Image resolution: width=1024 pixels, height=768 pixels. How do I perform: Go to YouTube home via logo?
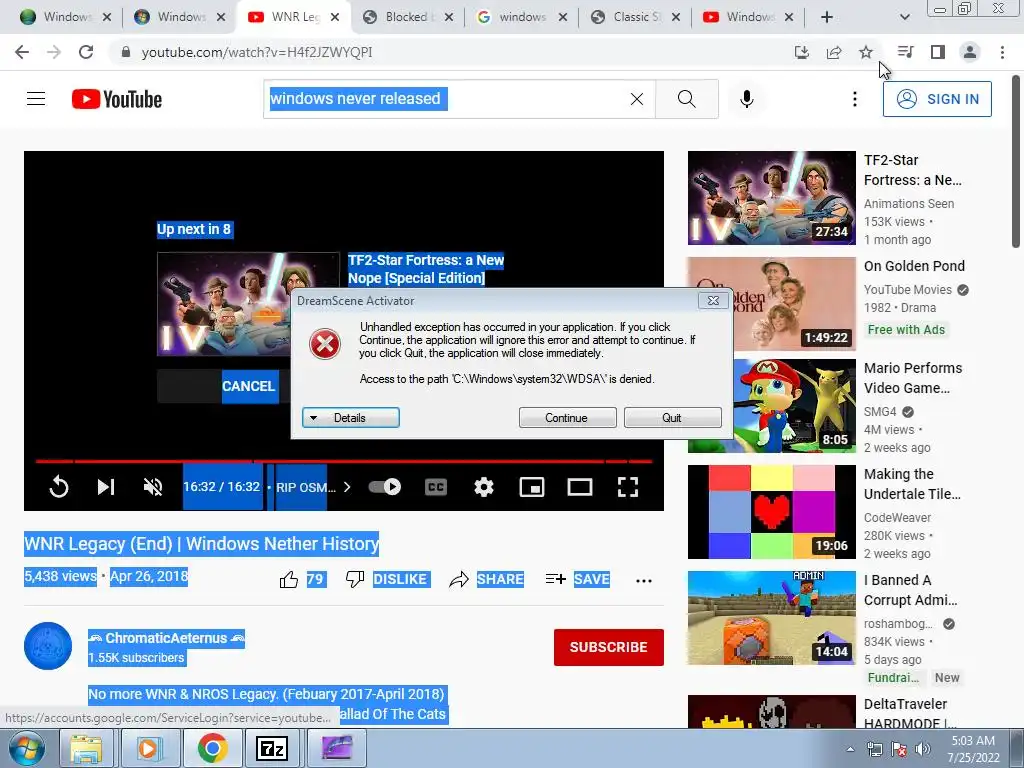(117, 99)
